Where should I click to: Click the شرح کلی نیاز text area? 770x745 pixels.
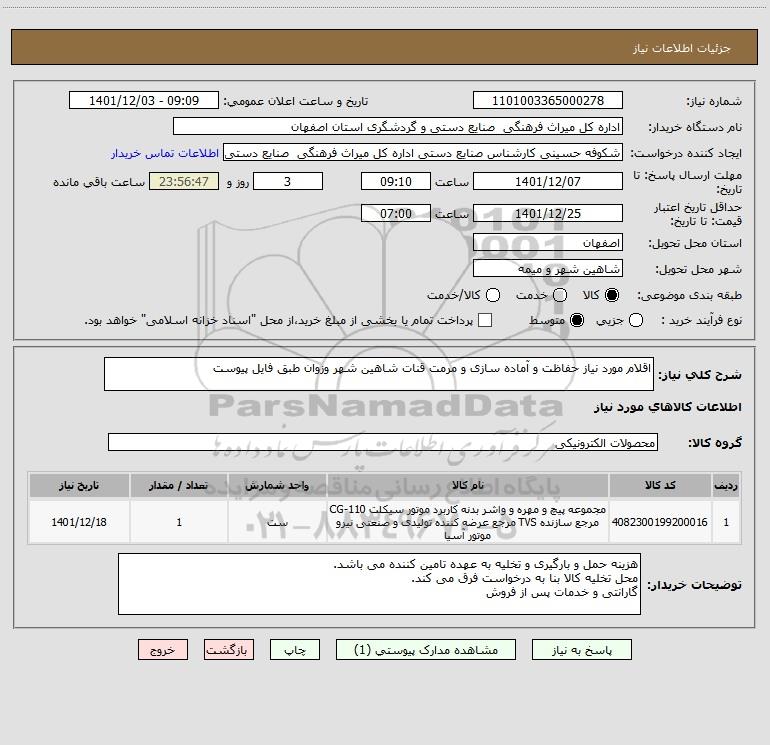click(379, 374)
